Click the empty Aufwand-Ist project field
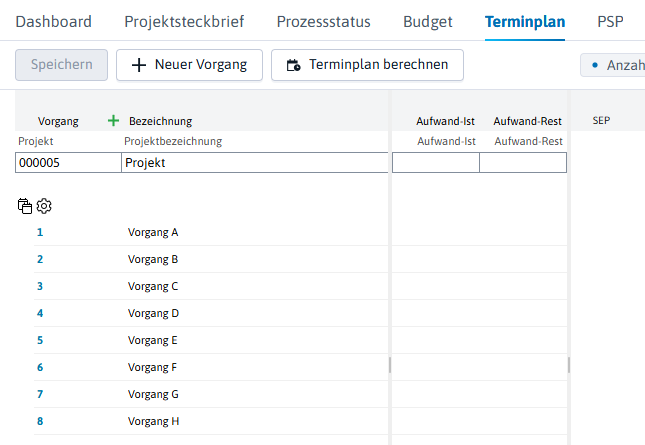Screen dimensions: 645x445 click(436, 162)
